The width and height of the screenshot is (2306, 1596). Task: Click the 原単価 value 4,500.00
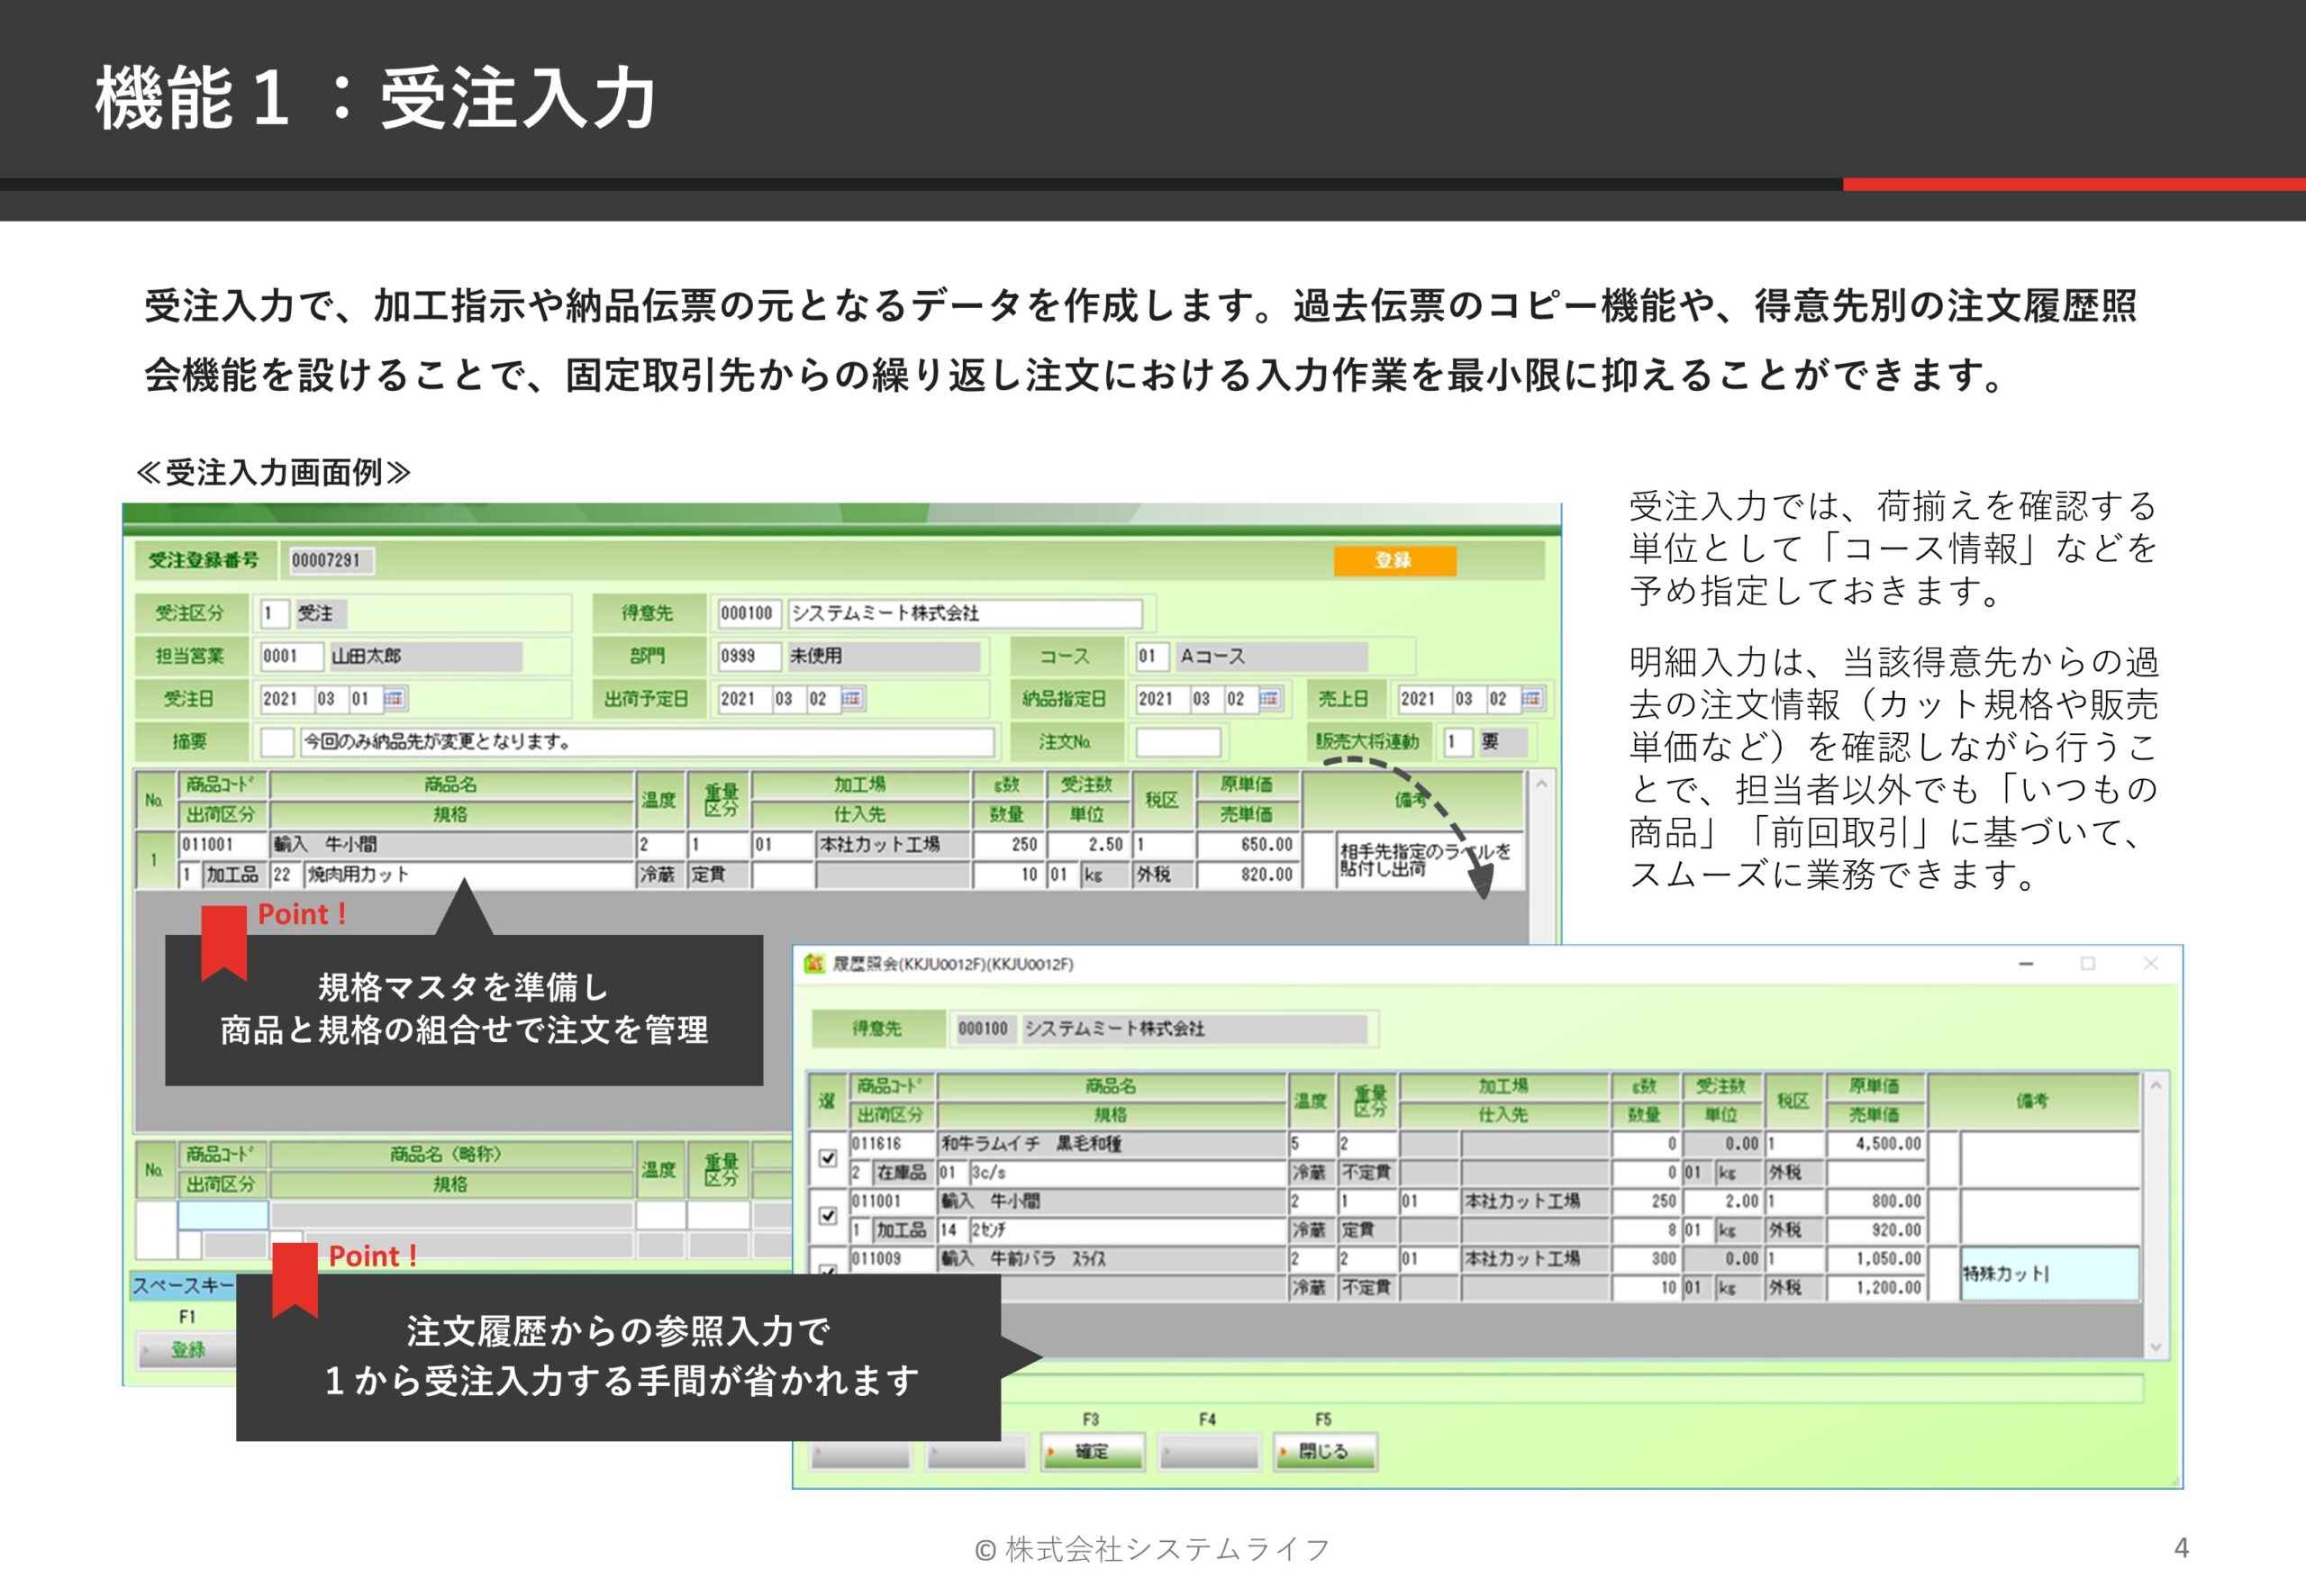1876,1143
